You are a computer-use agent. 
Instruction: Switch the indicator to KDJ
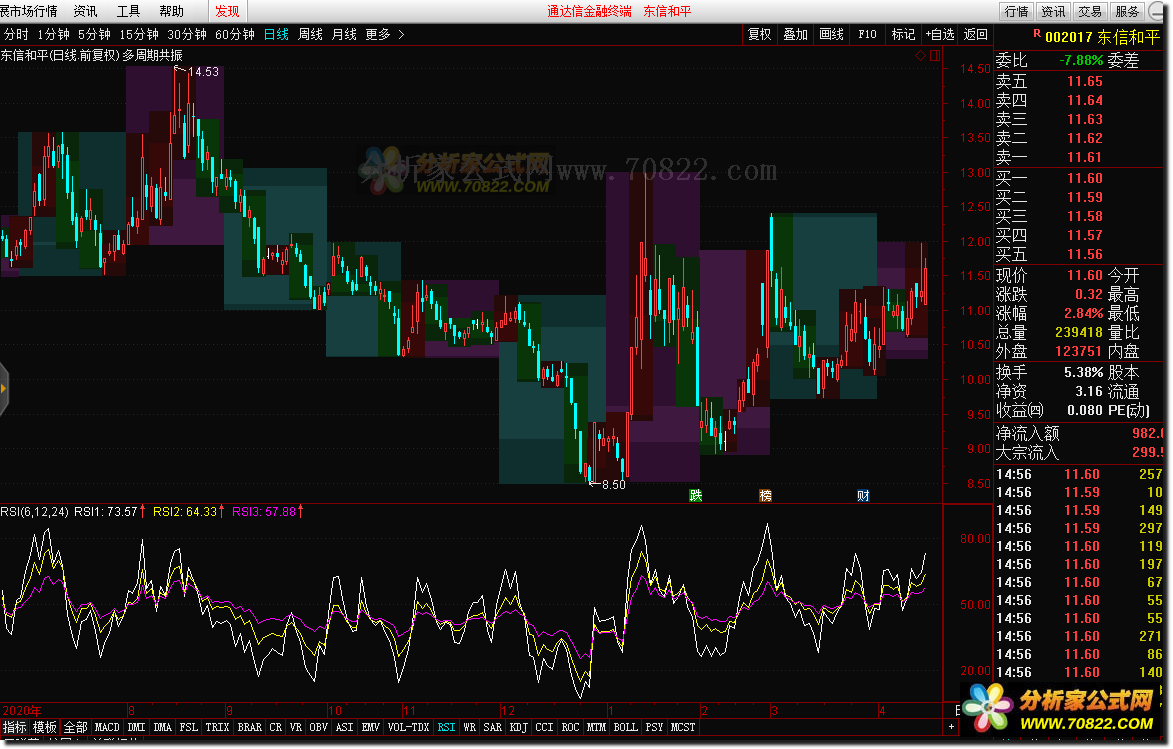[518, 727]
